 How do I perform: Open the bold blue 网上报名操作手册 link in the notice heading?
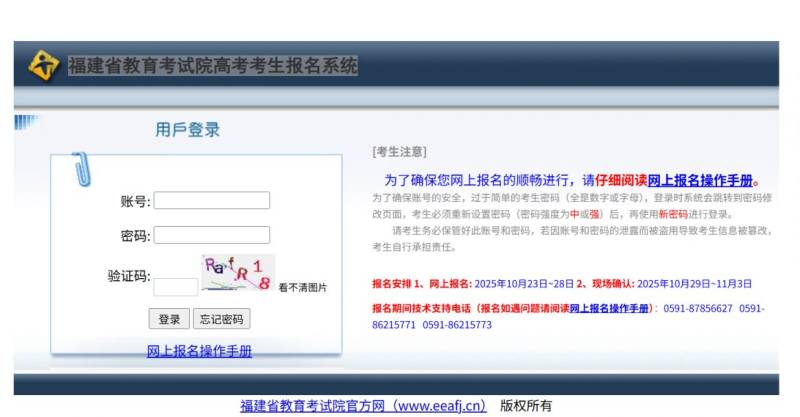coord(700,181)
